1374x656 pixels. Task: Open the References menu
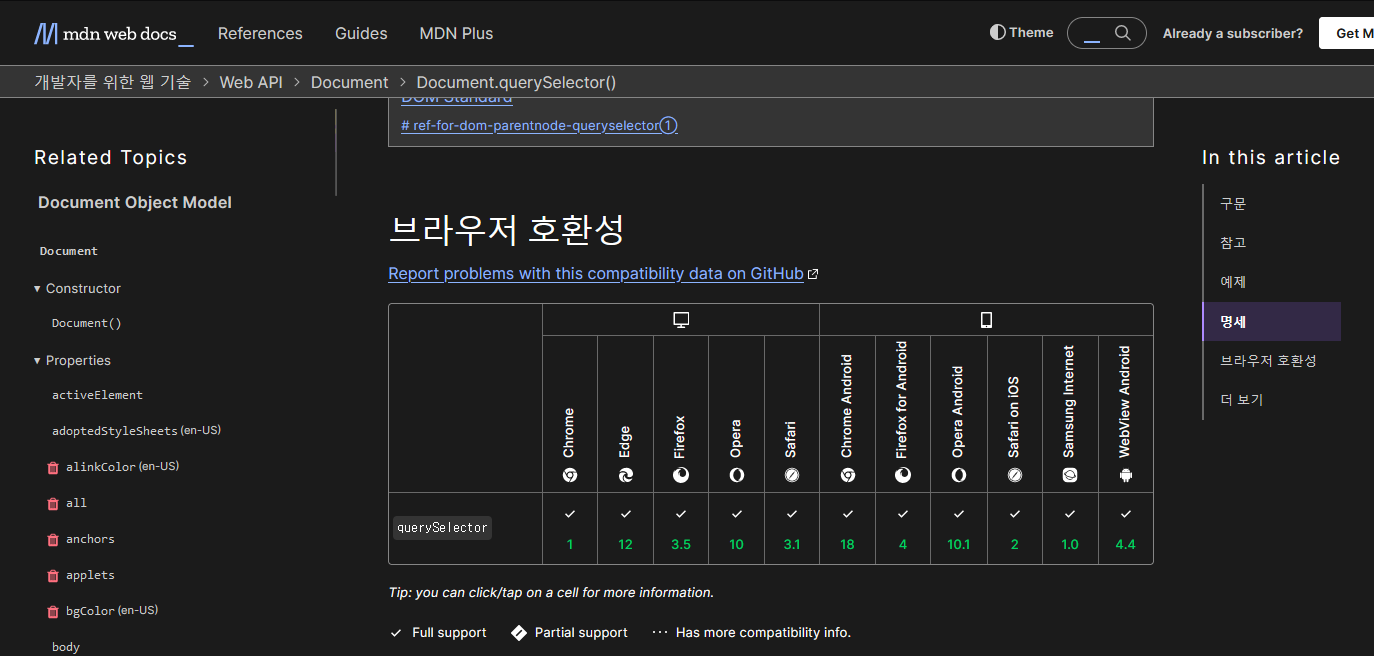pyautogui.click(x=260, y=33)
